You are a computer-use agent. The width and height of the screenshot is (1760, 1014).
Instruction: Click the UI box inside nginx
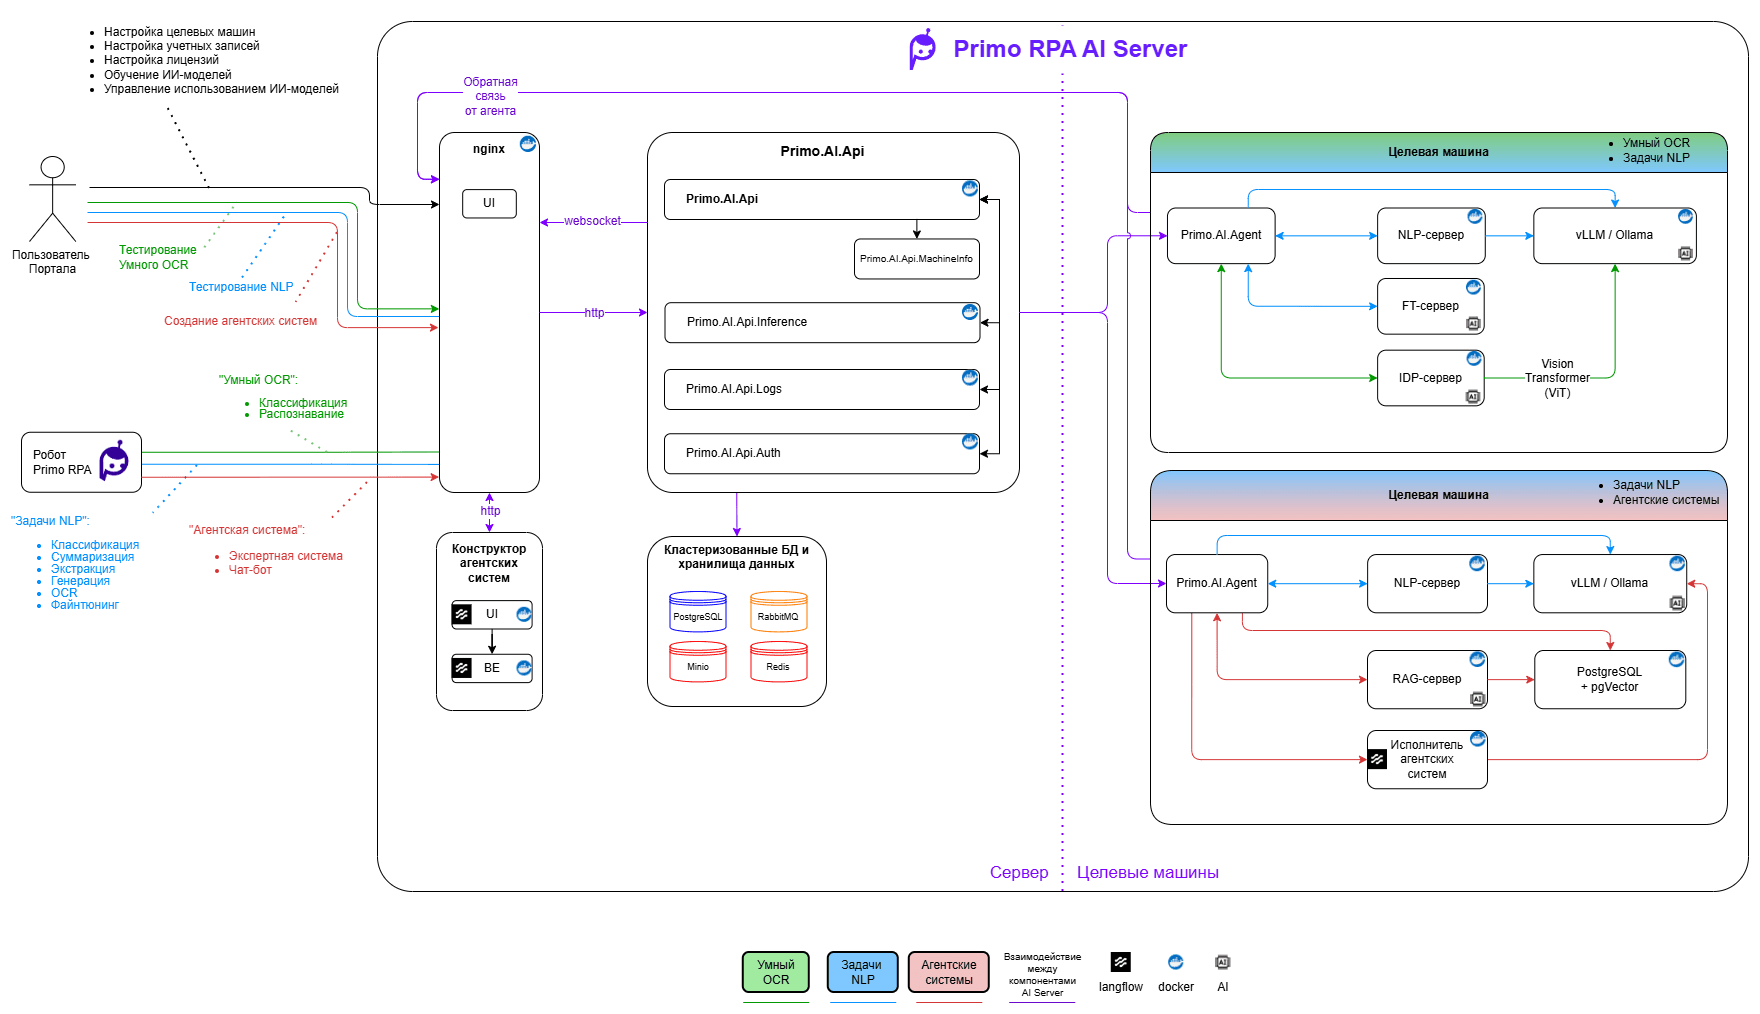click(x=489, y=203)
